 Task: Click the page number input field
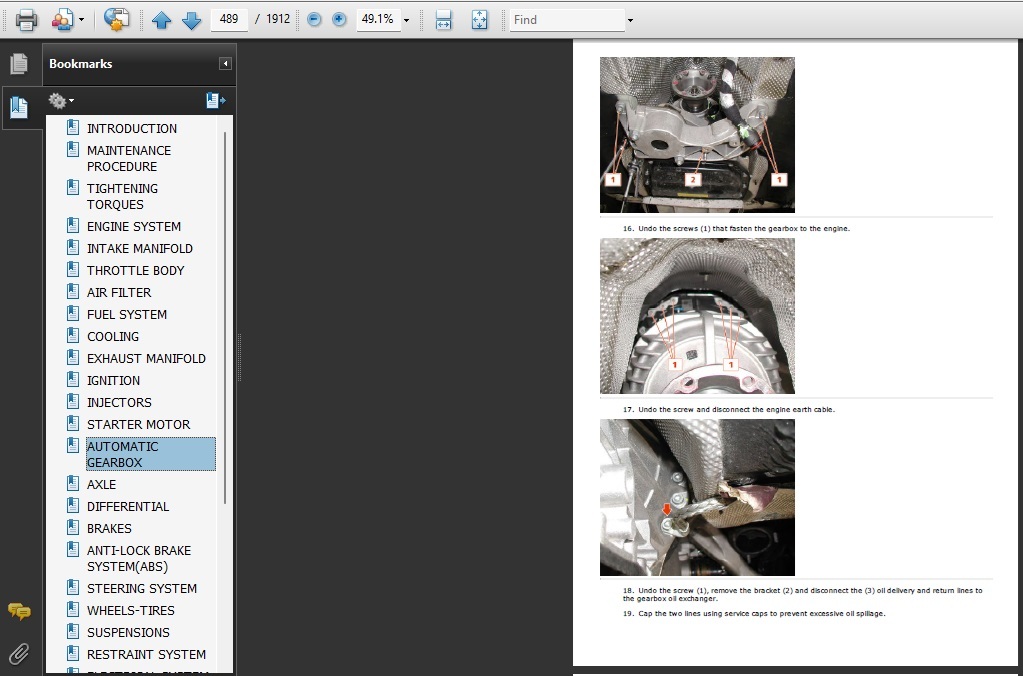(229, 19)
